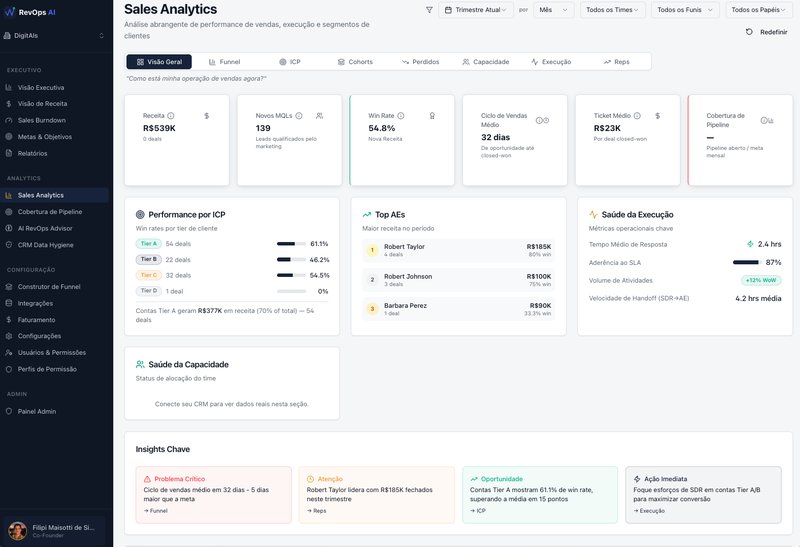Open Faturamento in the sidebar
Viewport: 800px width, 547px height.
54,320
